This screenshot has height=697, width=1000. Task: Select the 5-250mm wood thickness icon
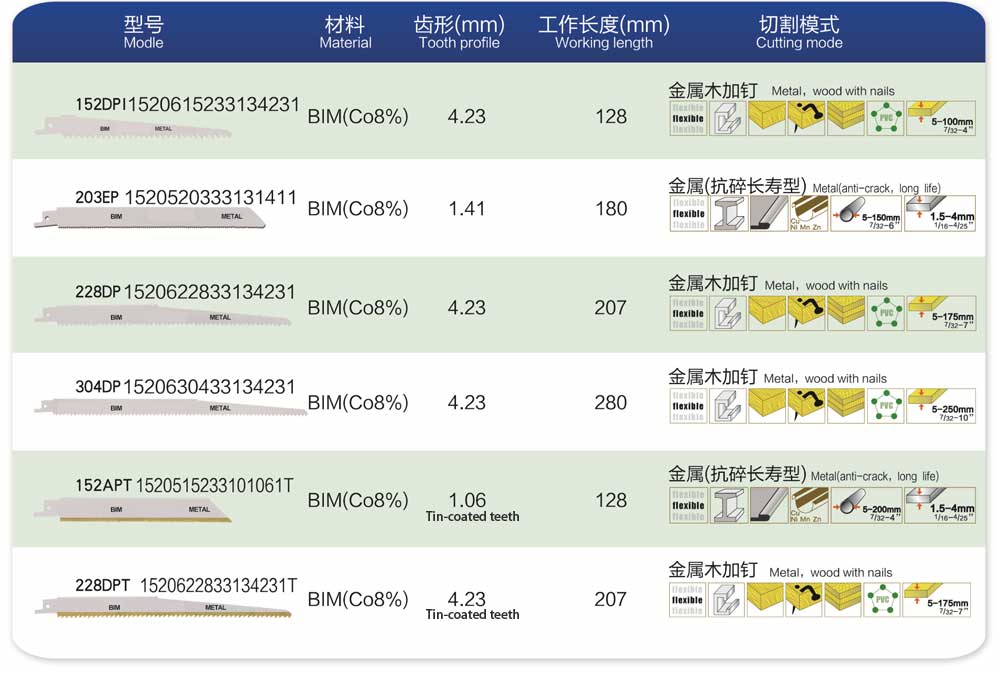939,404
